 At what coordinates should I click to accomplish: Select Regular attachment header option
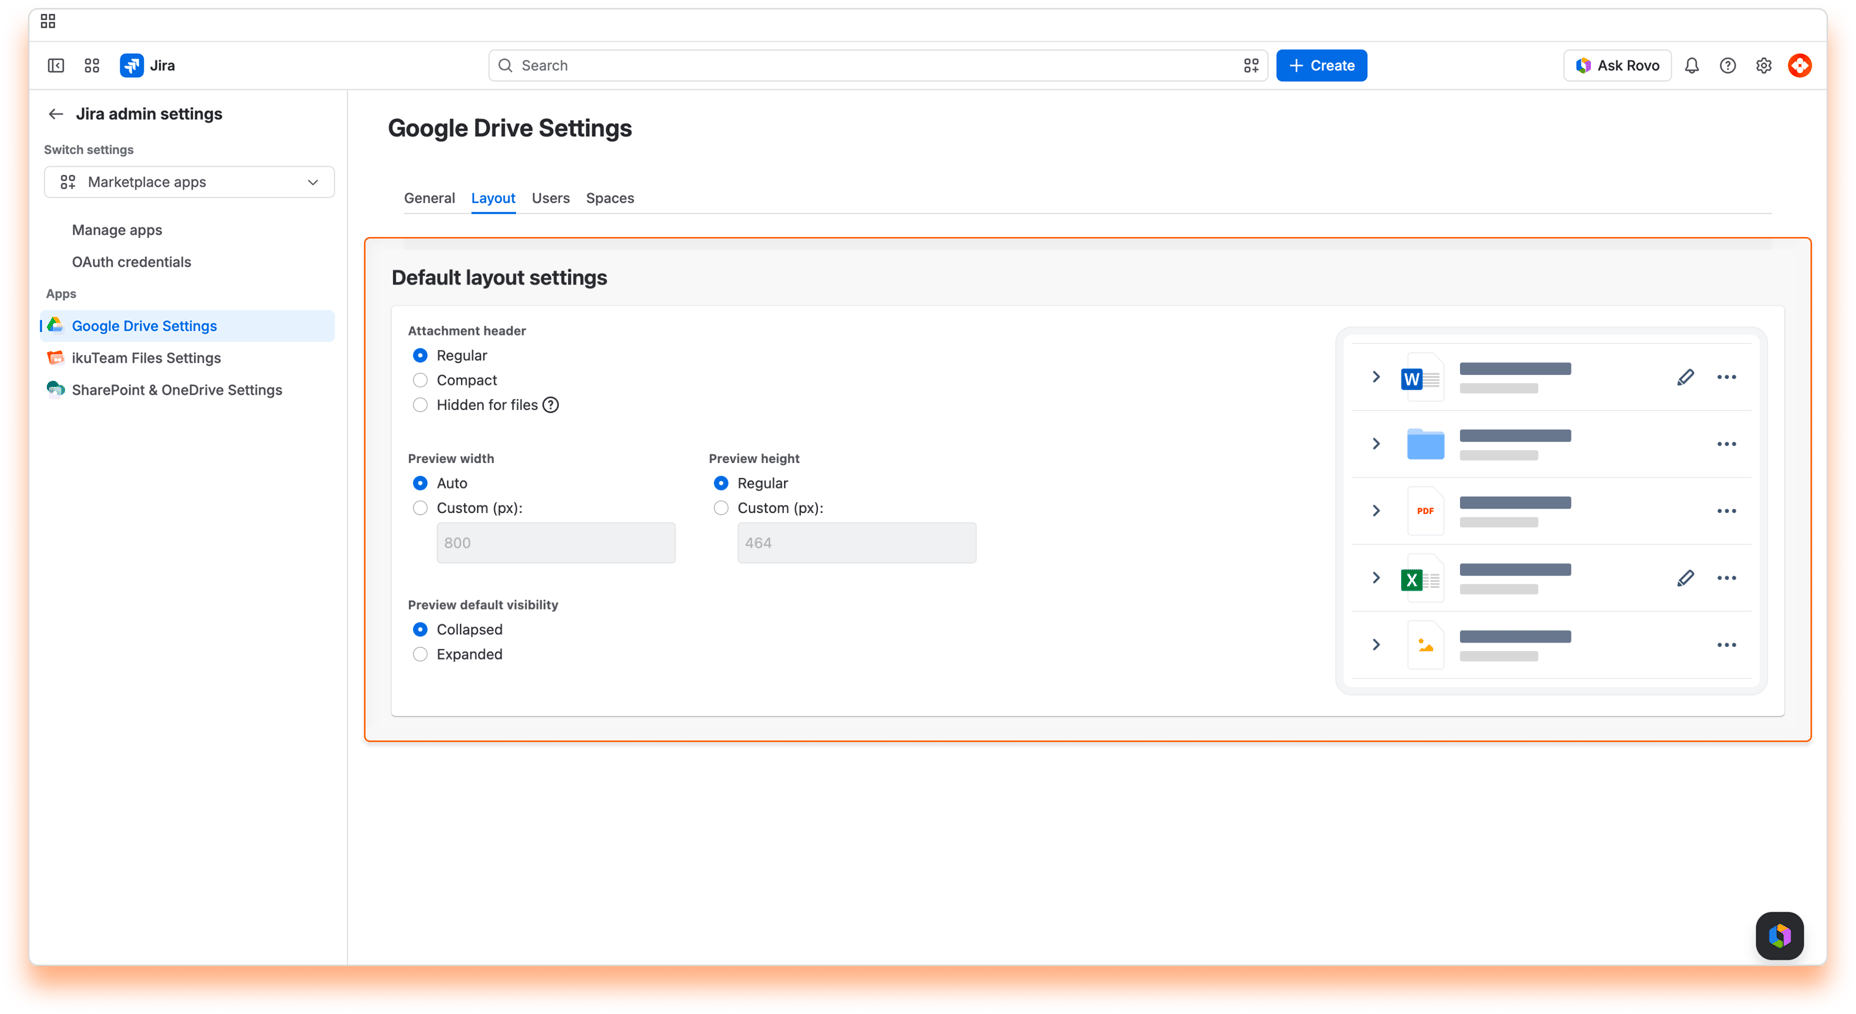[420, 356]
